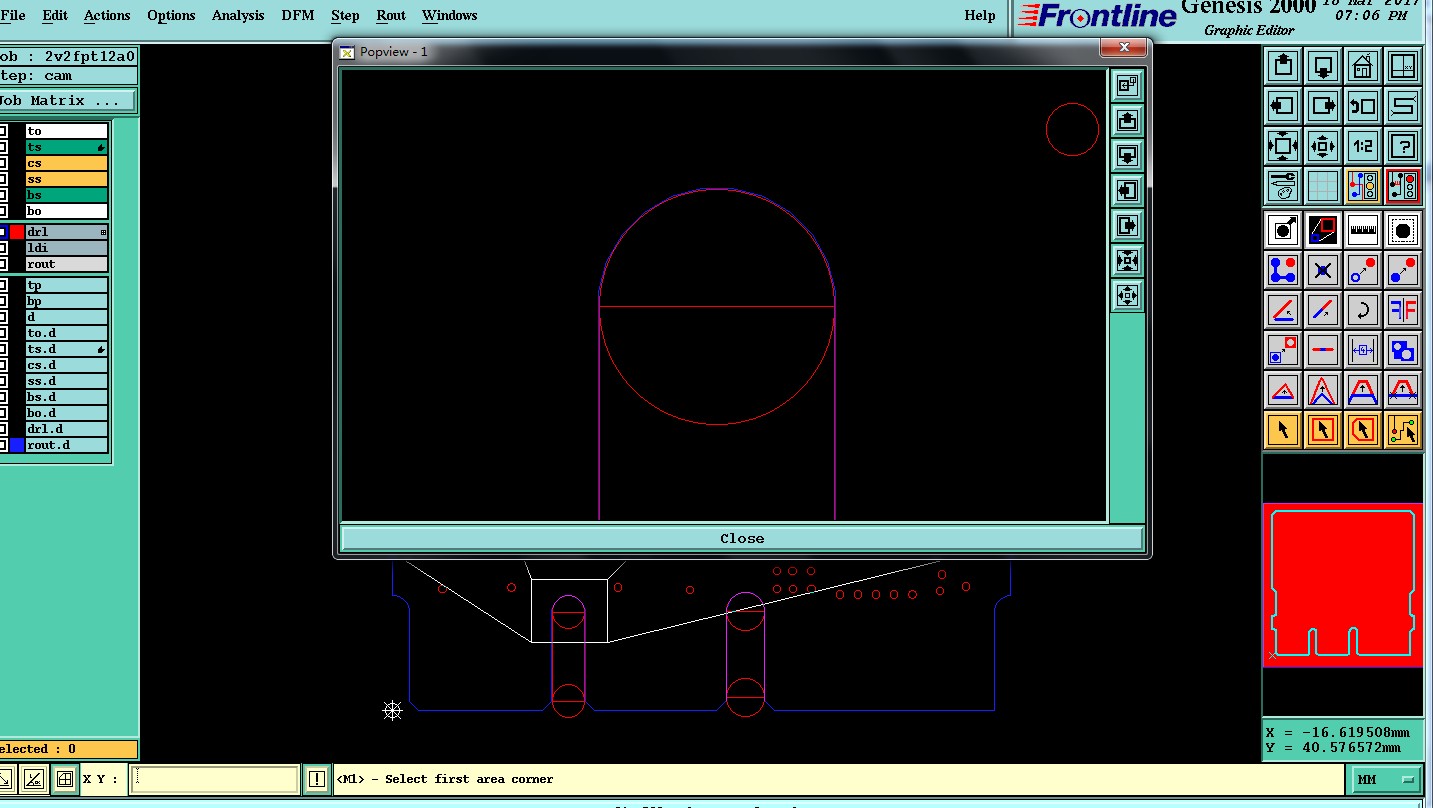Viewport: 1433px width, 808px height.
Task: Open the Job Matrix ... button
Action: coord(67,101)
